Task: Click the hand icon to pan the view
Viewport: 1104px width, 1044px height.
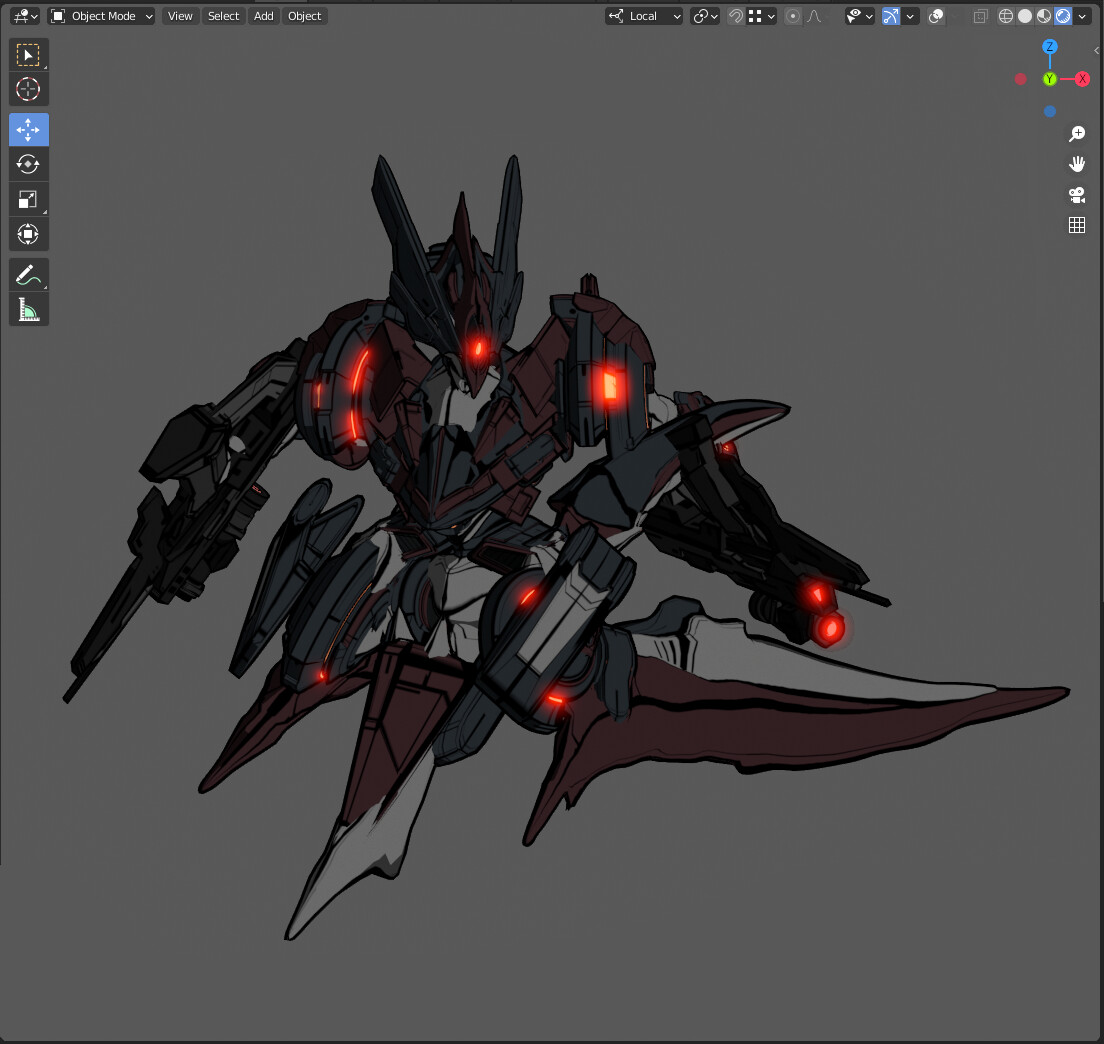Action: point(1077,163)
